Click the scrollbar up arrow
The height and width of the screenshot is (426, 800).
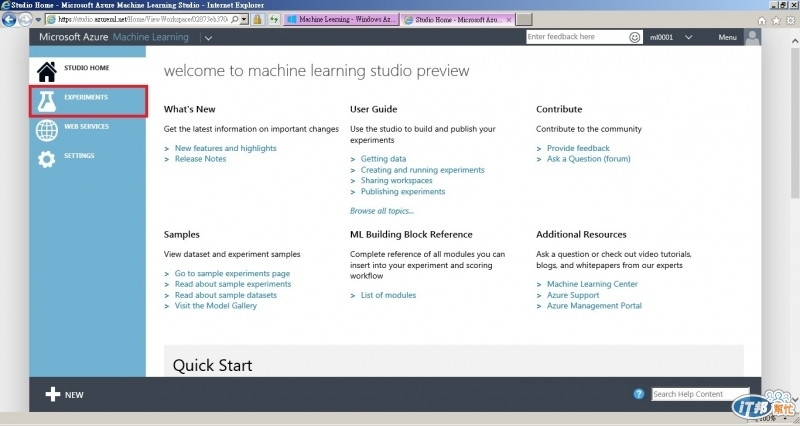(x=795, y=41)
